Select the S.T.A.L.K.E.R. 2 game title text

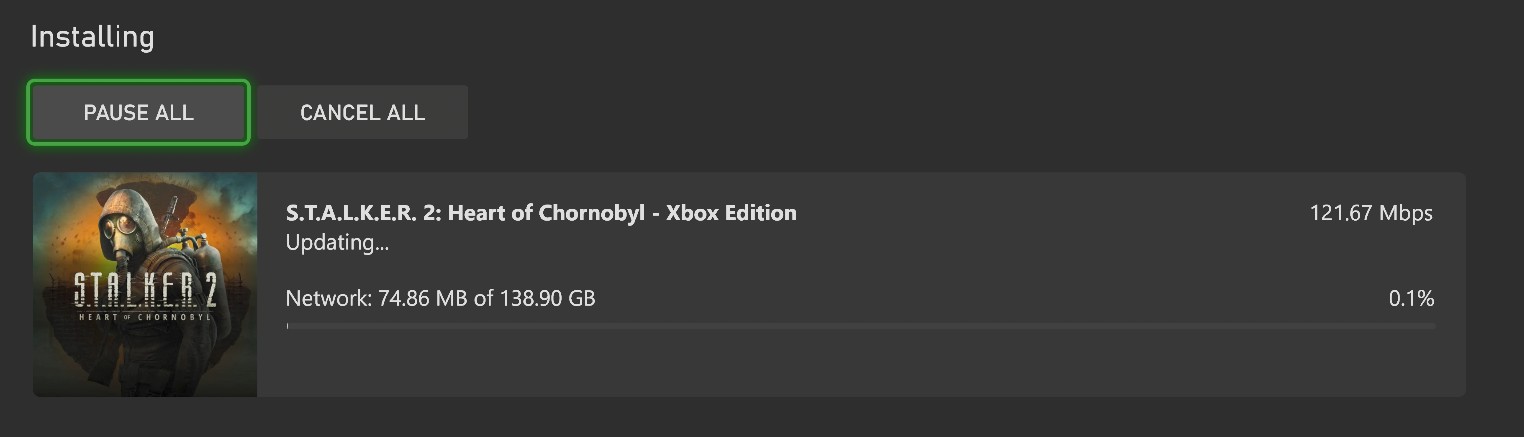(540, 213)
